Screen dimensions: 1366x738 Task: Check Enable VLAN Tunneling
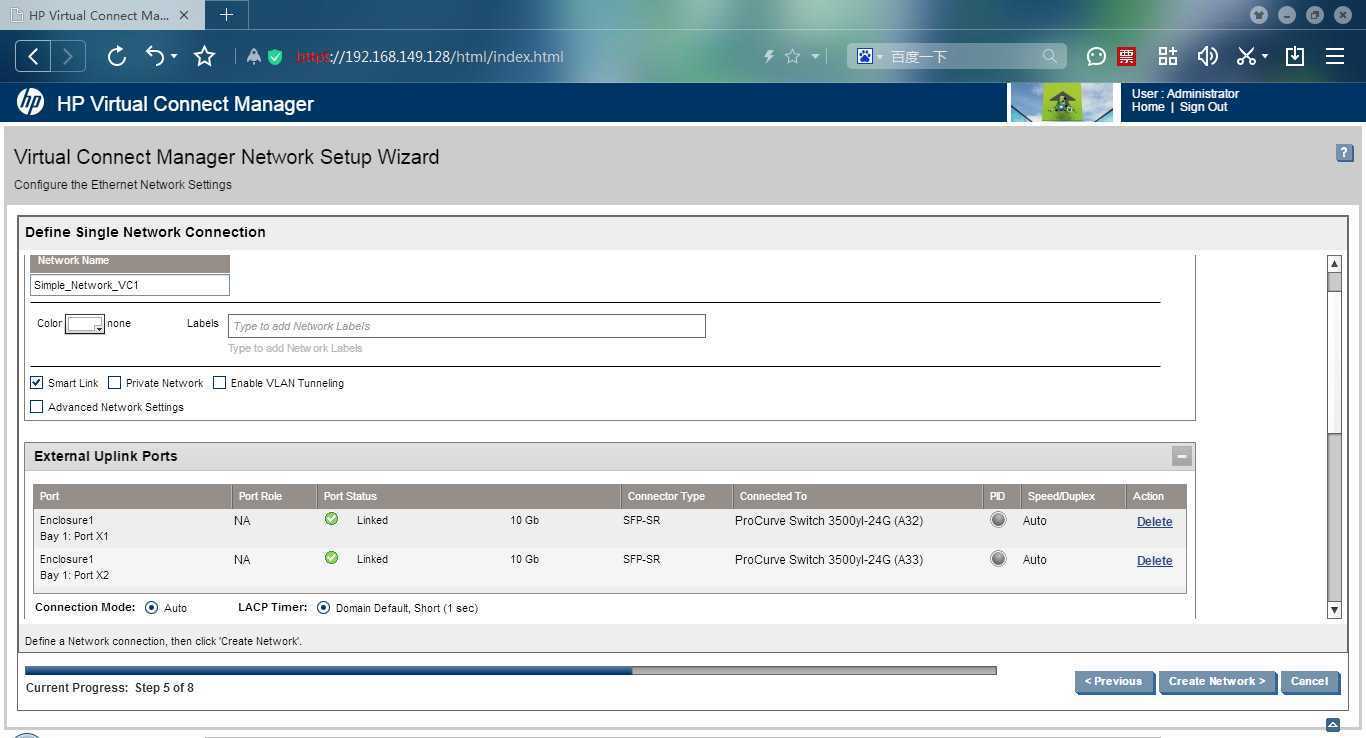coord(220,382)
